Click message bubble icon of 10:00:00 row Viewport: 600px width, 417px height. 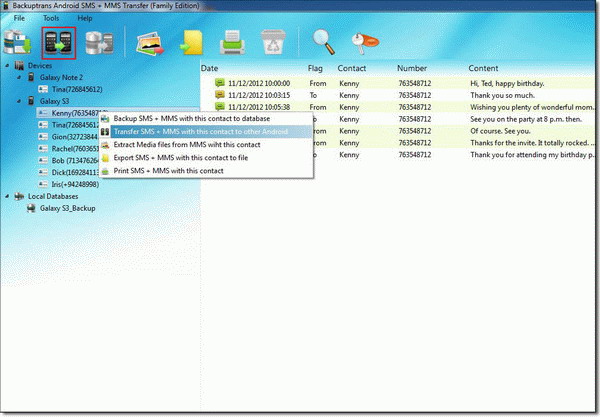click(220, 83)
